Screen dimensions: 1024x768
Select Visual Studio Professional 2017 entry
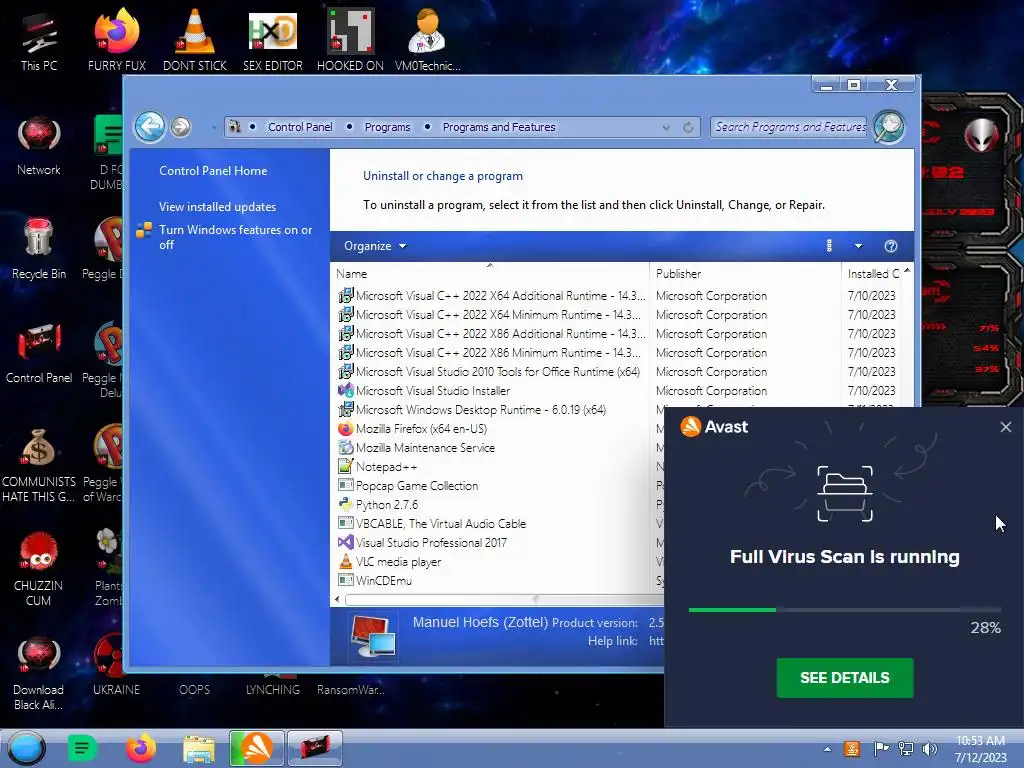[x=431, y=543]
